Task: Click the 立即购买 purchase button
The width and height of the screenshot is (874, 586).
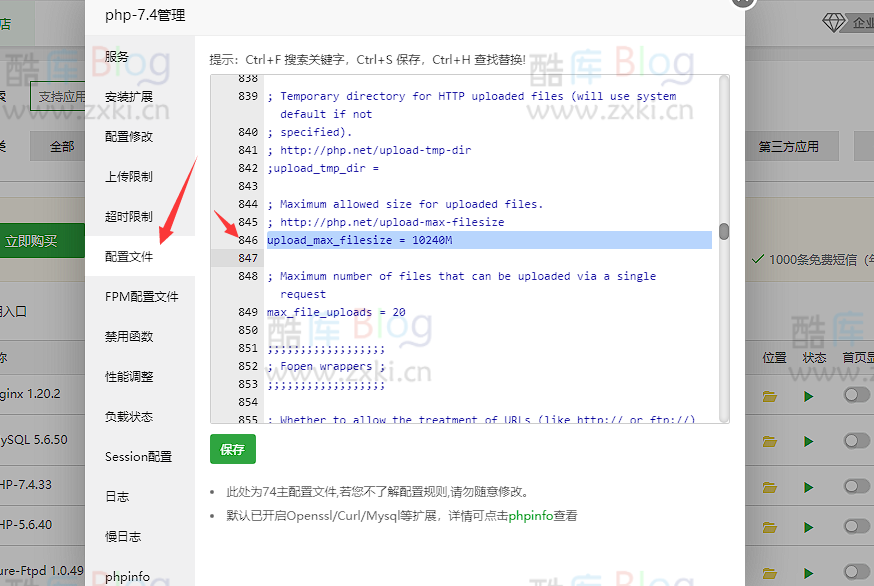Action: click(x=33, y=241)
